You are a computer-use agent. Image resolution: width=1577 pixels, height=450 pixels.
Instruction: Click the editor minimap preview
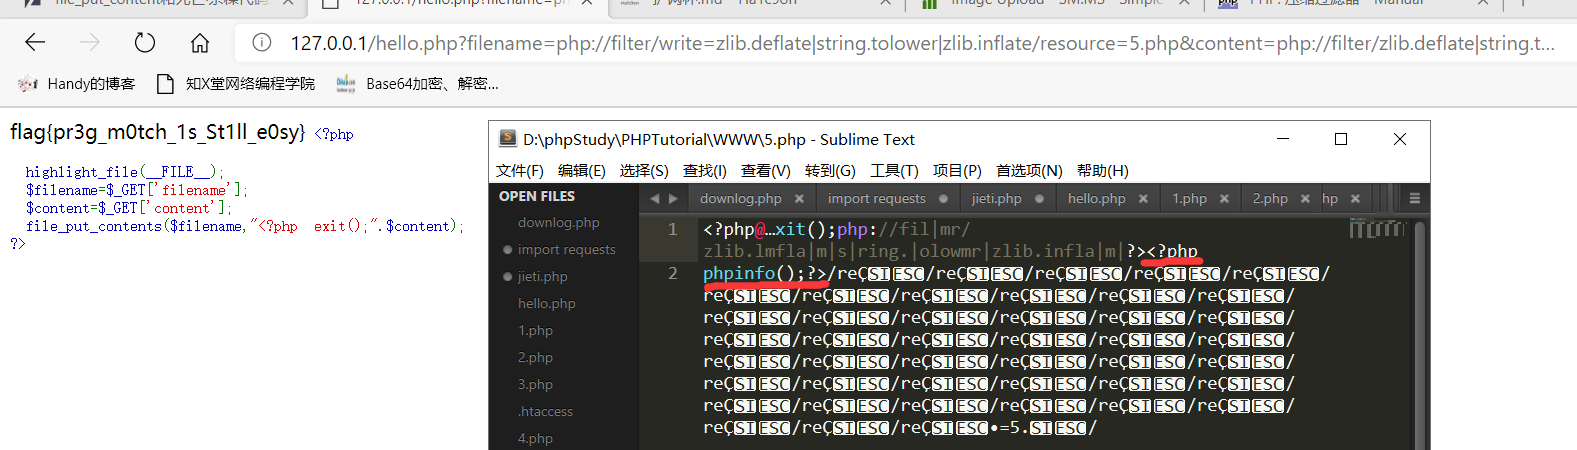(1377, 229)
